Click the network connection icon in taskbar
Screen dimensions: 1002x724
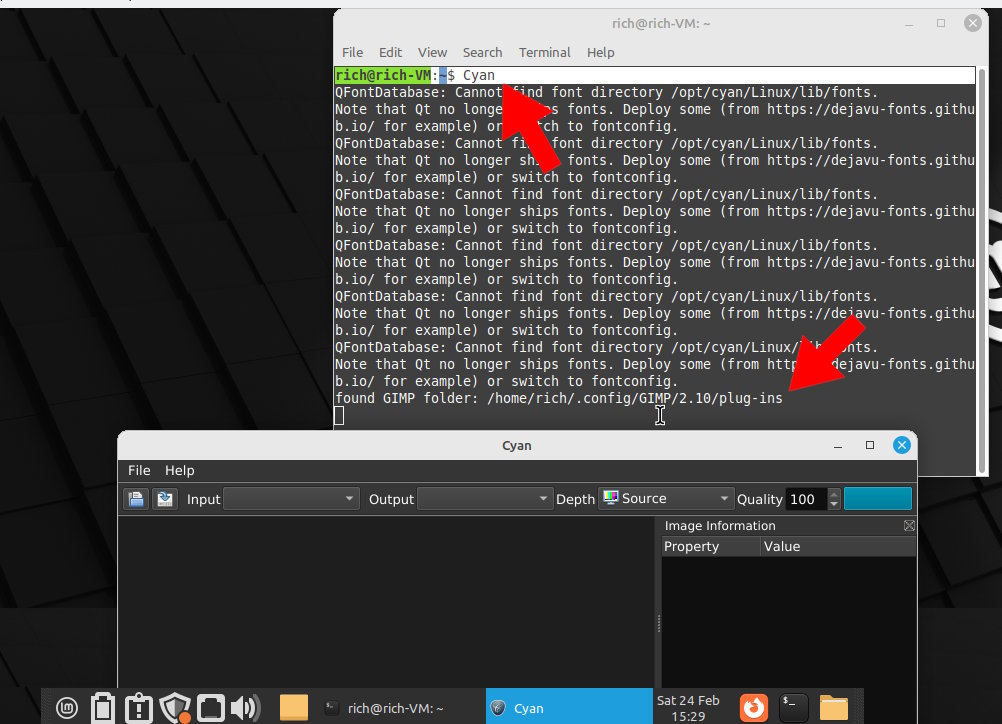coord(210,707)
